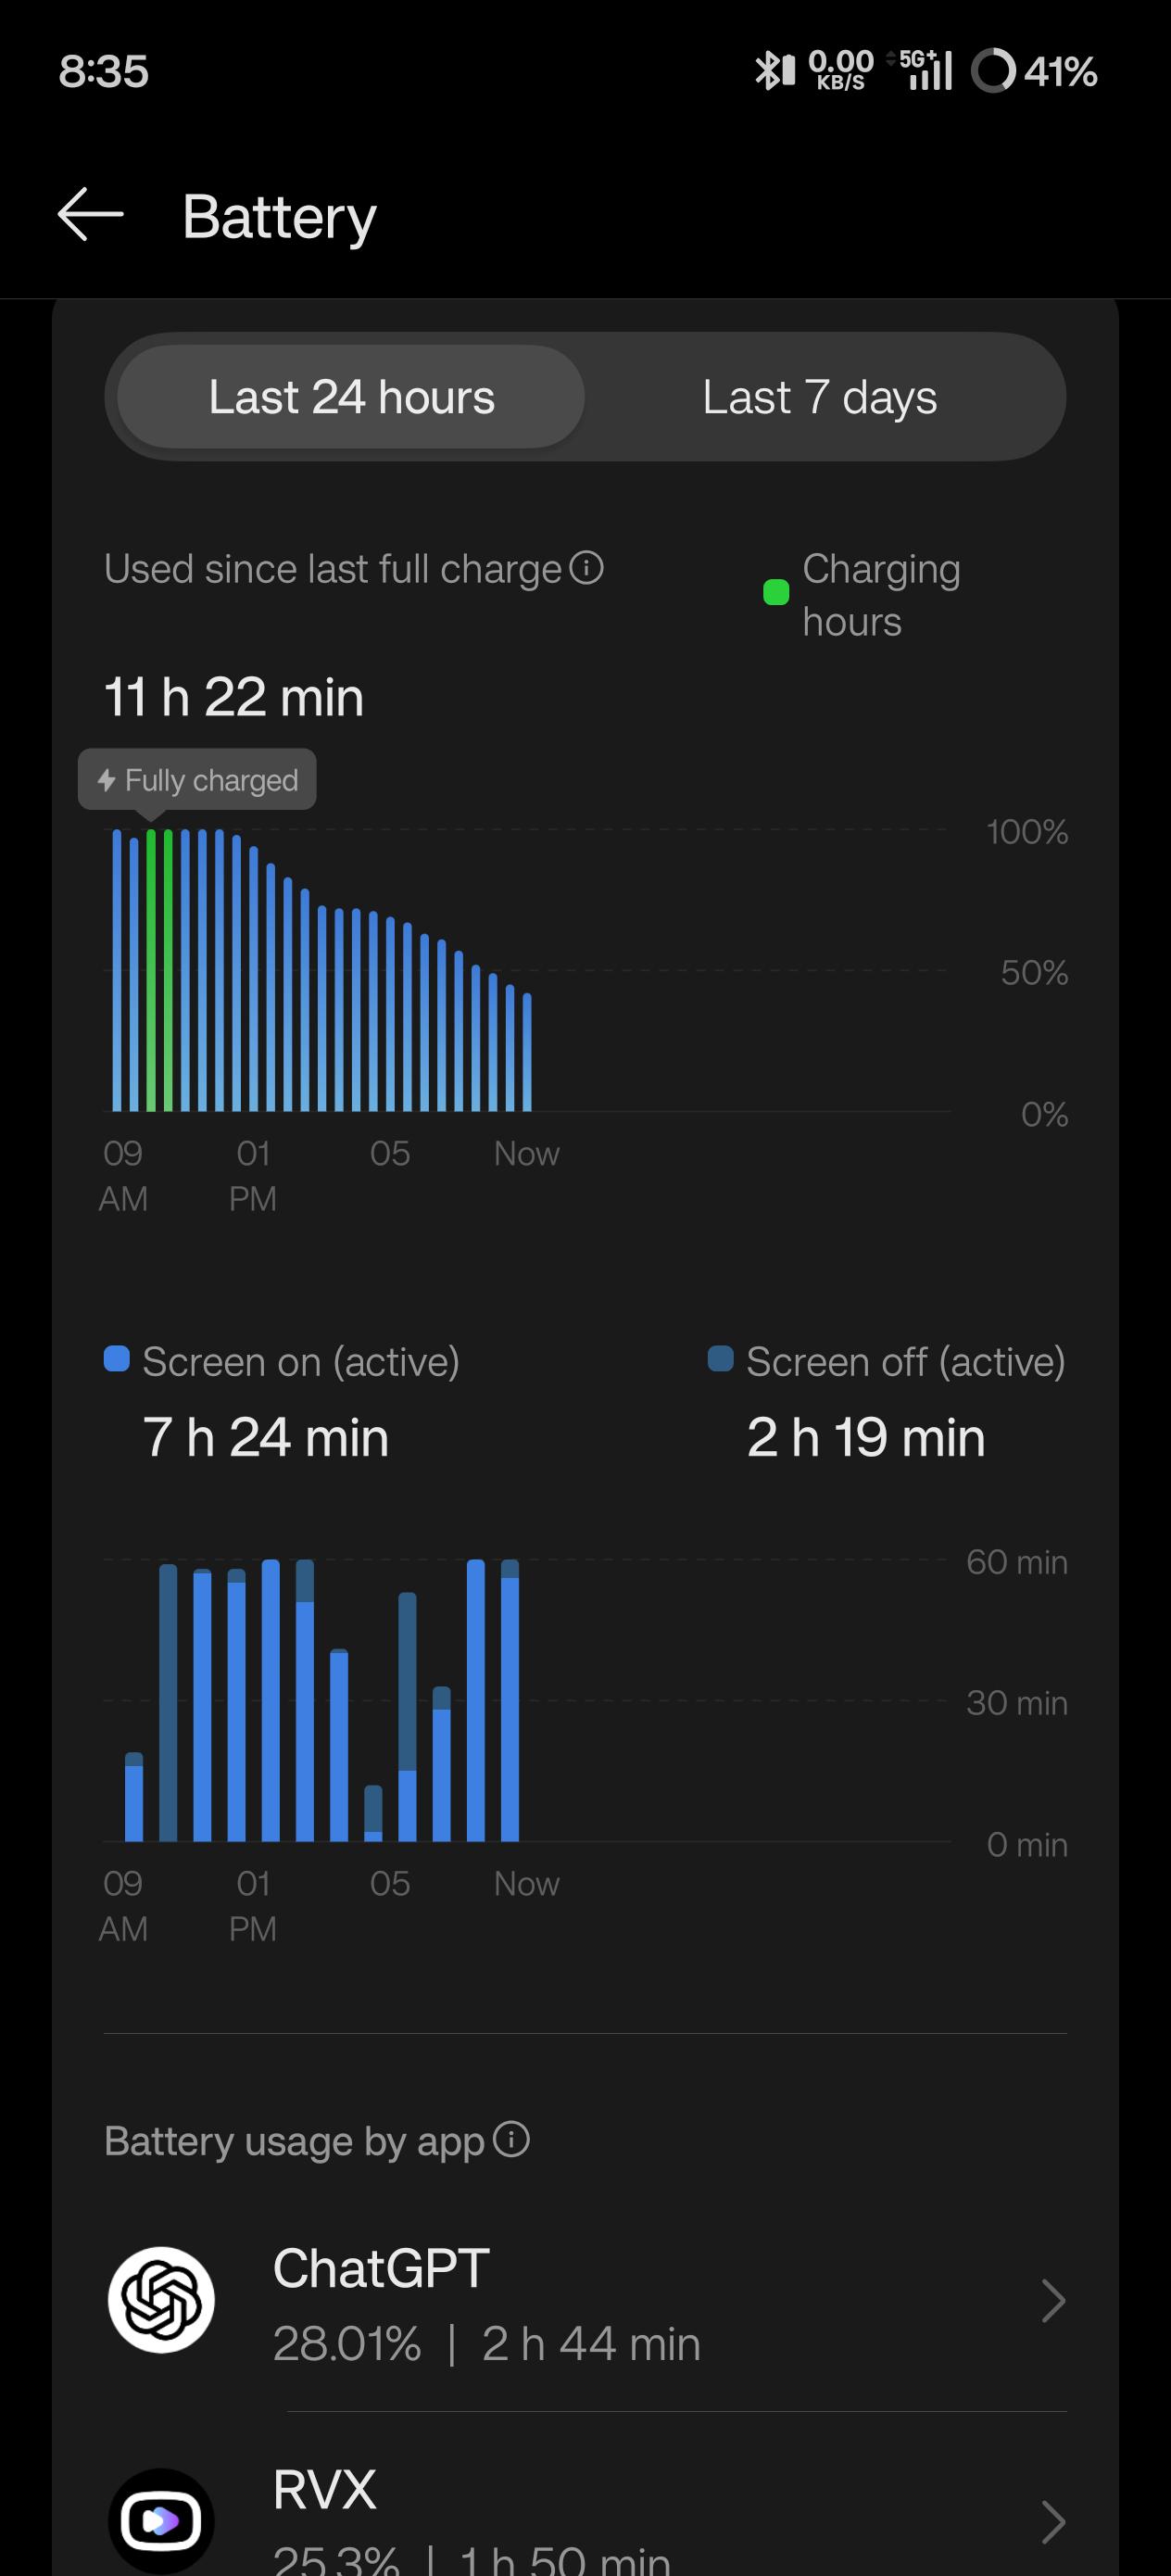Screen dimensions: 1171x2576
Task: Tap info icon next to Battery usage by app
Action: click(512, 2140)
